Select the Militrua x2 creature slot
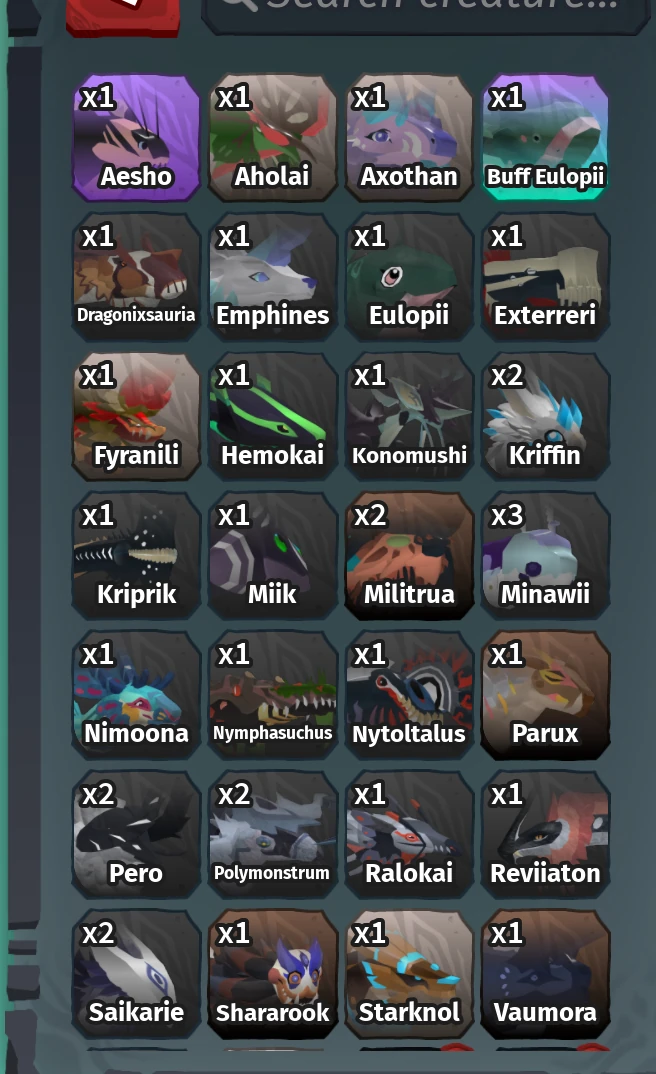This screenshot has width=656, height=1074. tap(409, 555)
